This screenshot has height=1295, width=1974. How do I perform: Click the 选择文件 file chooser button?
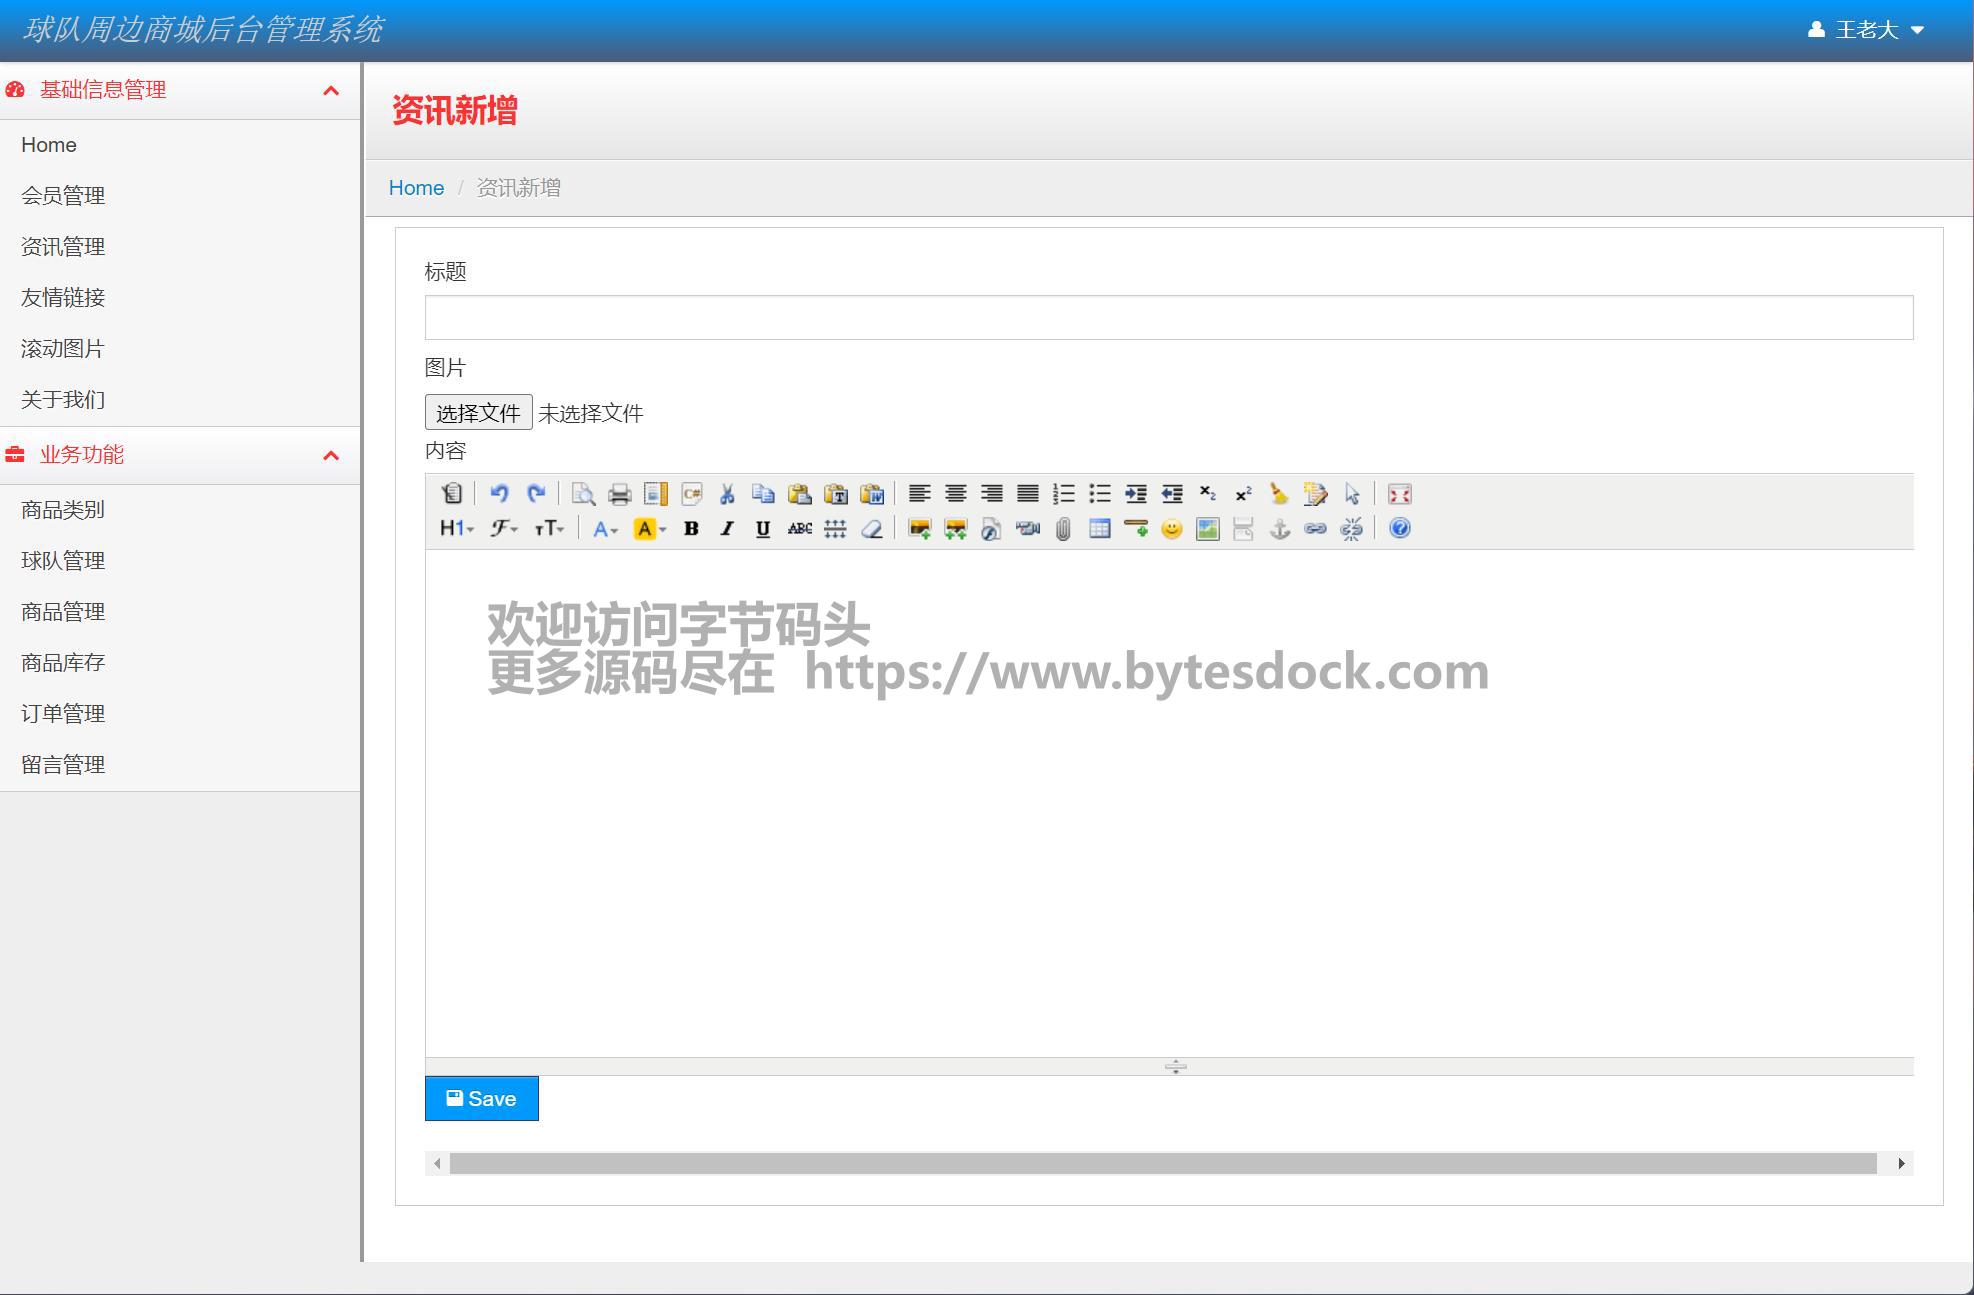tap(478, 413)
